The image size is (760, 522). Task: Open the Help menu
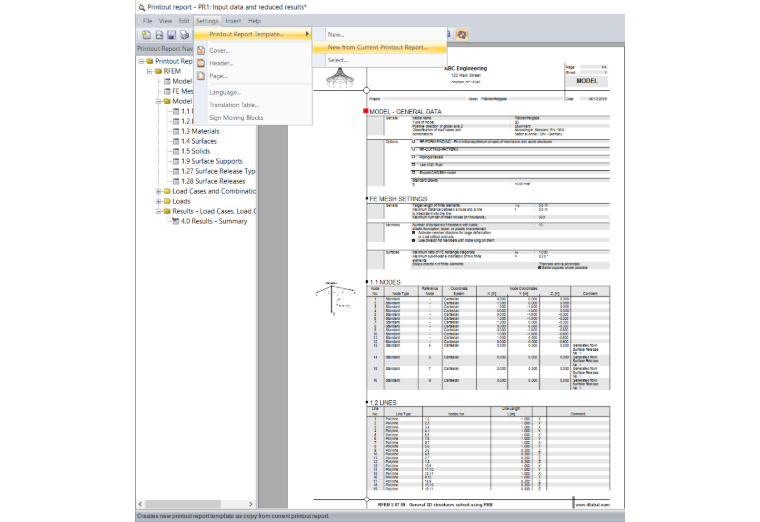[x=254, y=21]
